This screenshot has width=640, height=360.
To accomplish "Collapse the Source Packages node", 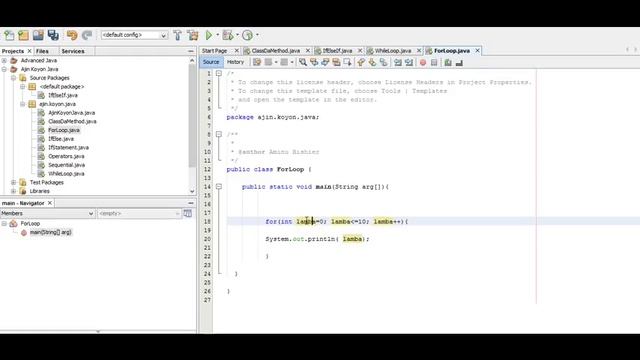I will [13, 78].
